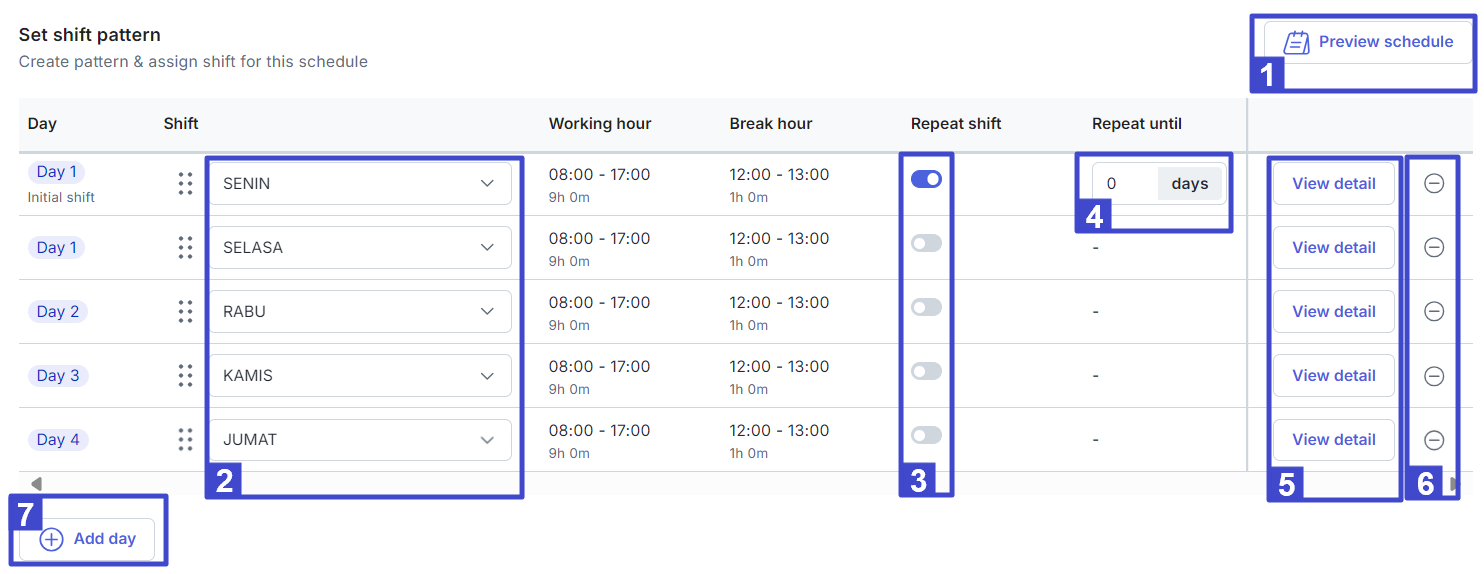Click the Repeat until days input field
The width and height of the screenshot is (1484, 574).
click(x=1126, y=184)
